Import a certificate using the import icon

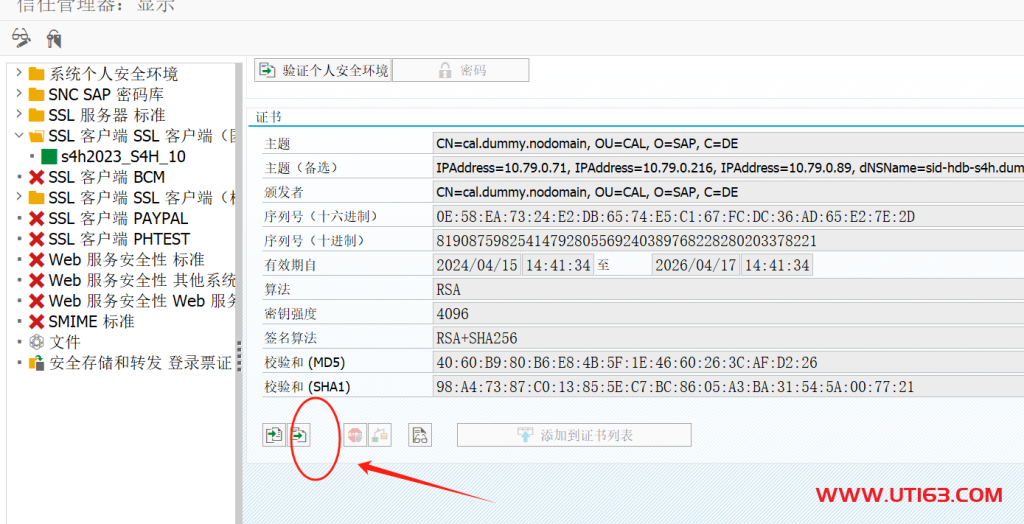coord(274,434)
